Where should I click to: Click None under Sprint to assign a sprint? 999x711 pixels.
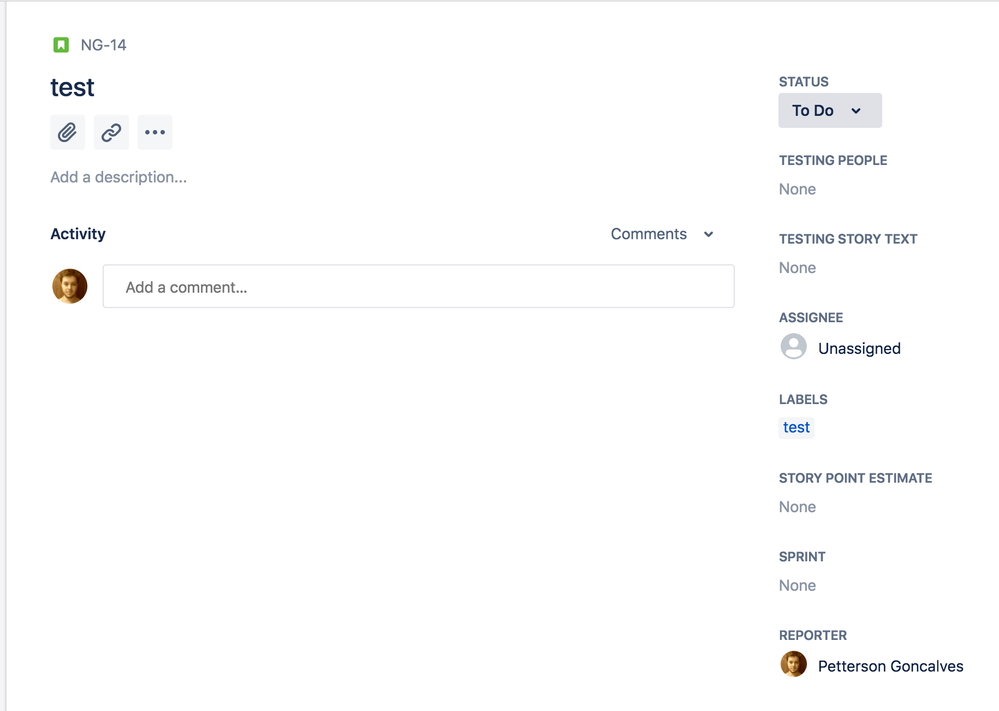tap(797, 585)
